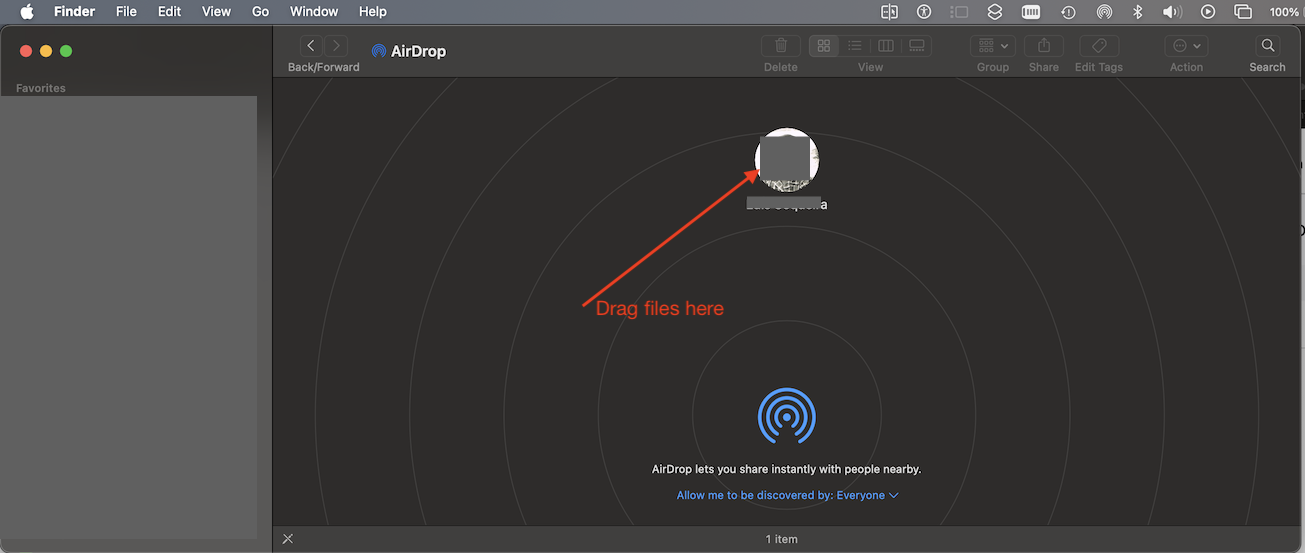Open the Go menu

click(261, 12)
